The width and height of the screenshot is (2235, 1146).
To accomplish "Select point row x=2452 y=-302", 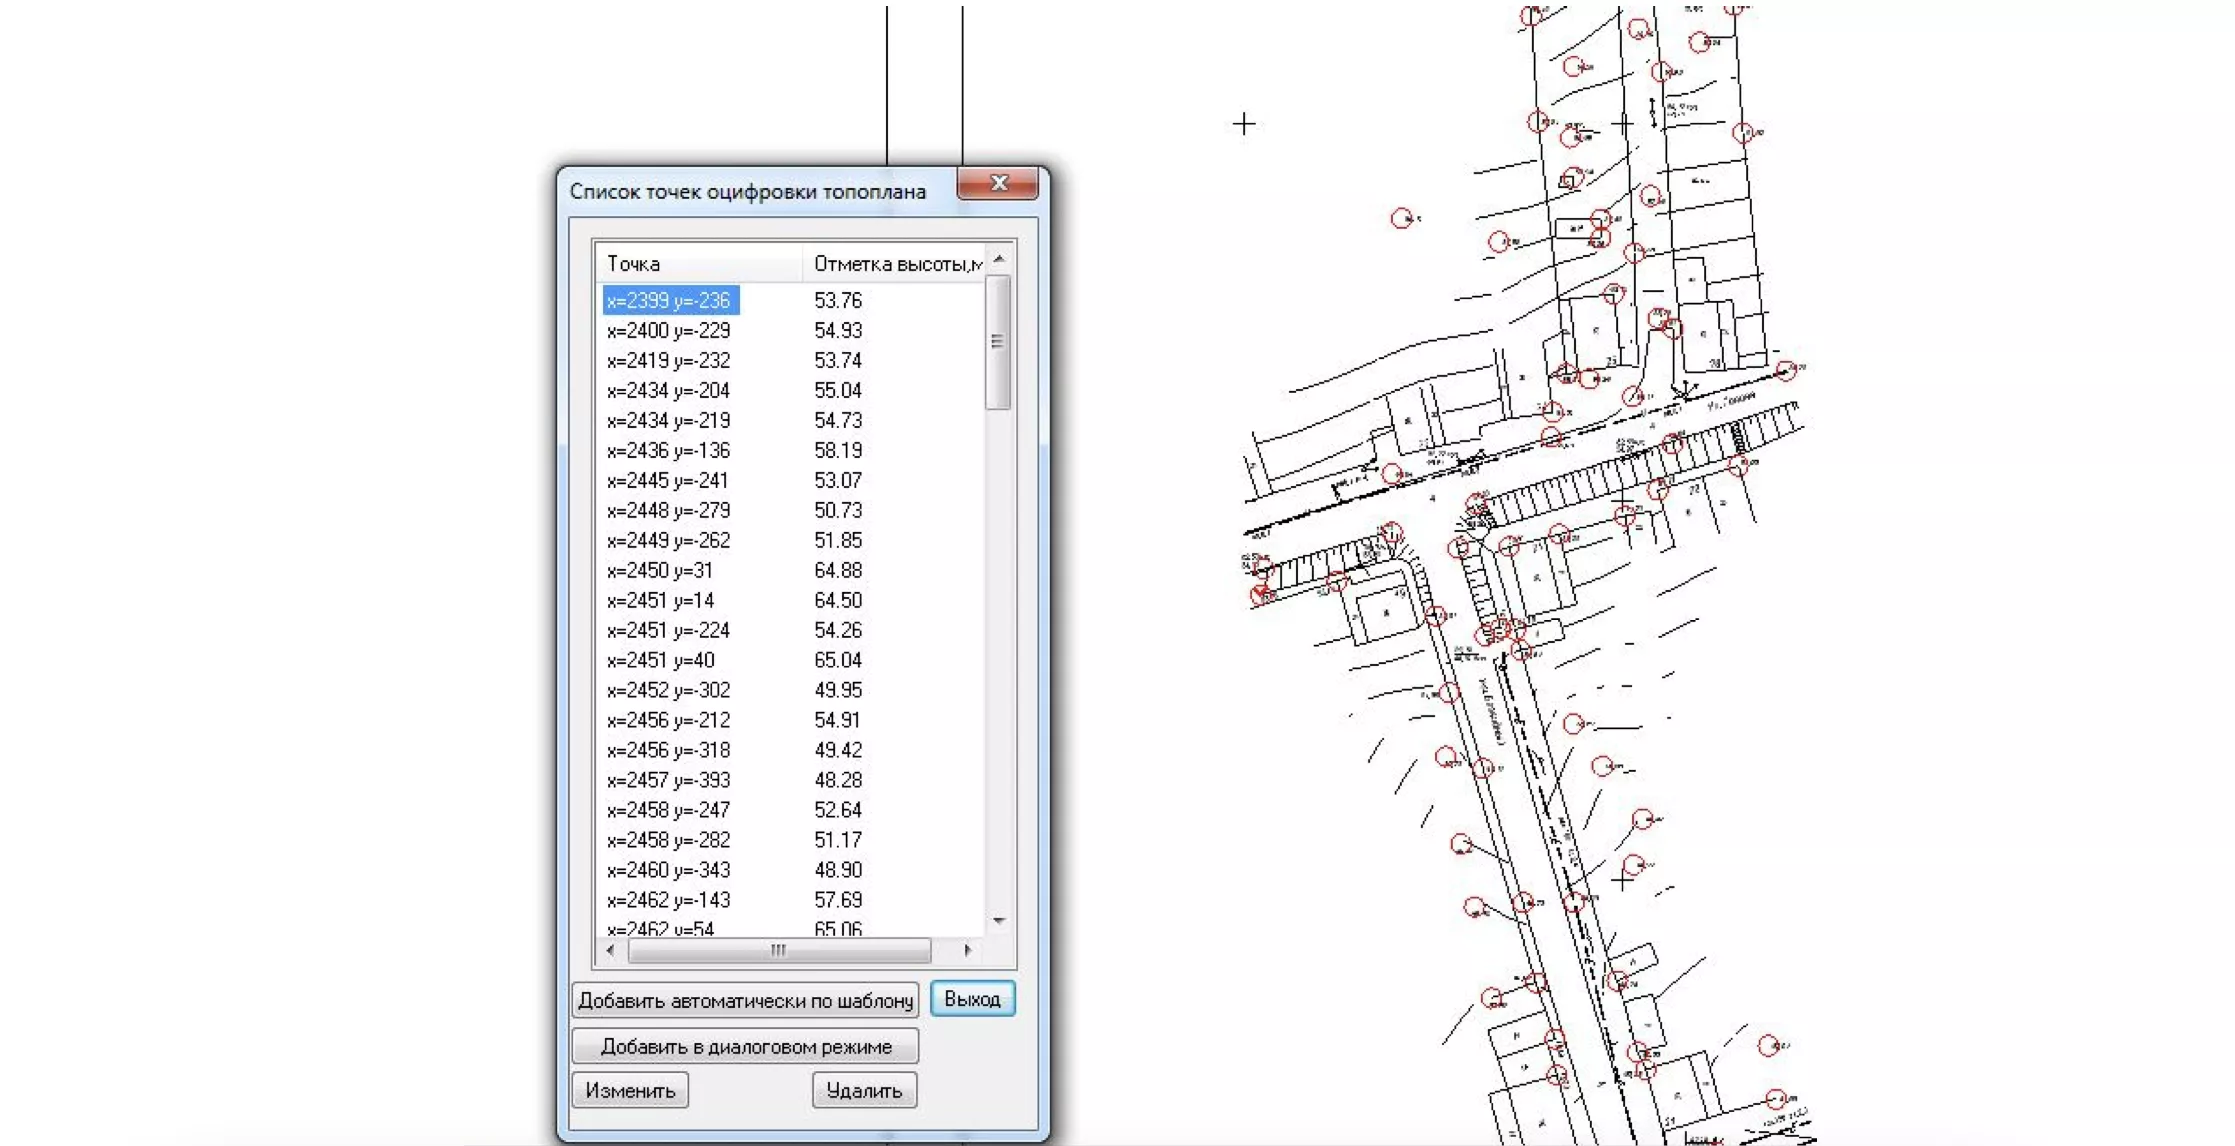I will pyautogui.click(x=669, y=691).
